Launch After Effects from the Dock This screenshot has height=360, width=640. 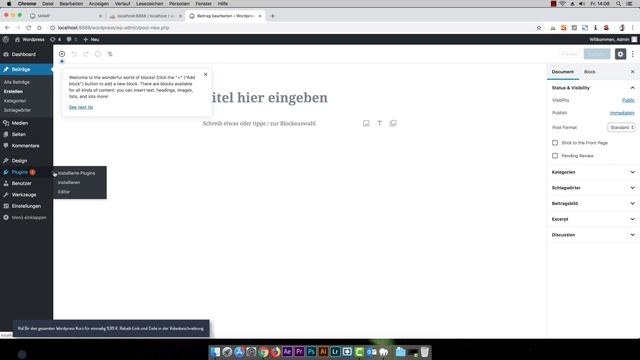click(x=287, y=351)
